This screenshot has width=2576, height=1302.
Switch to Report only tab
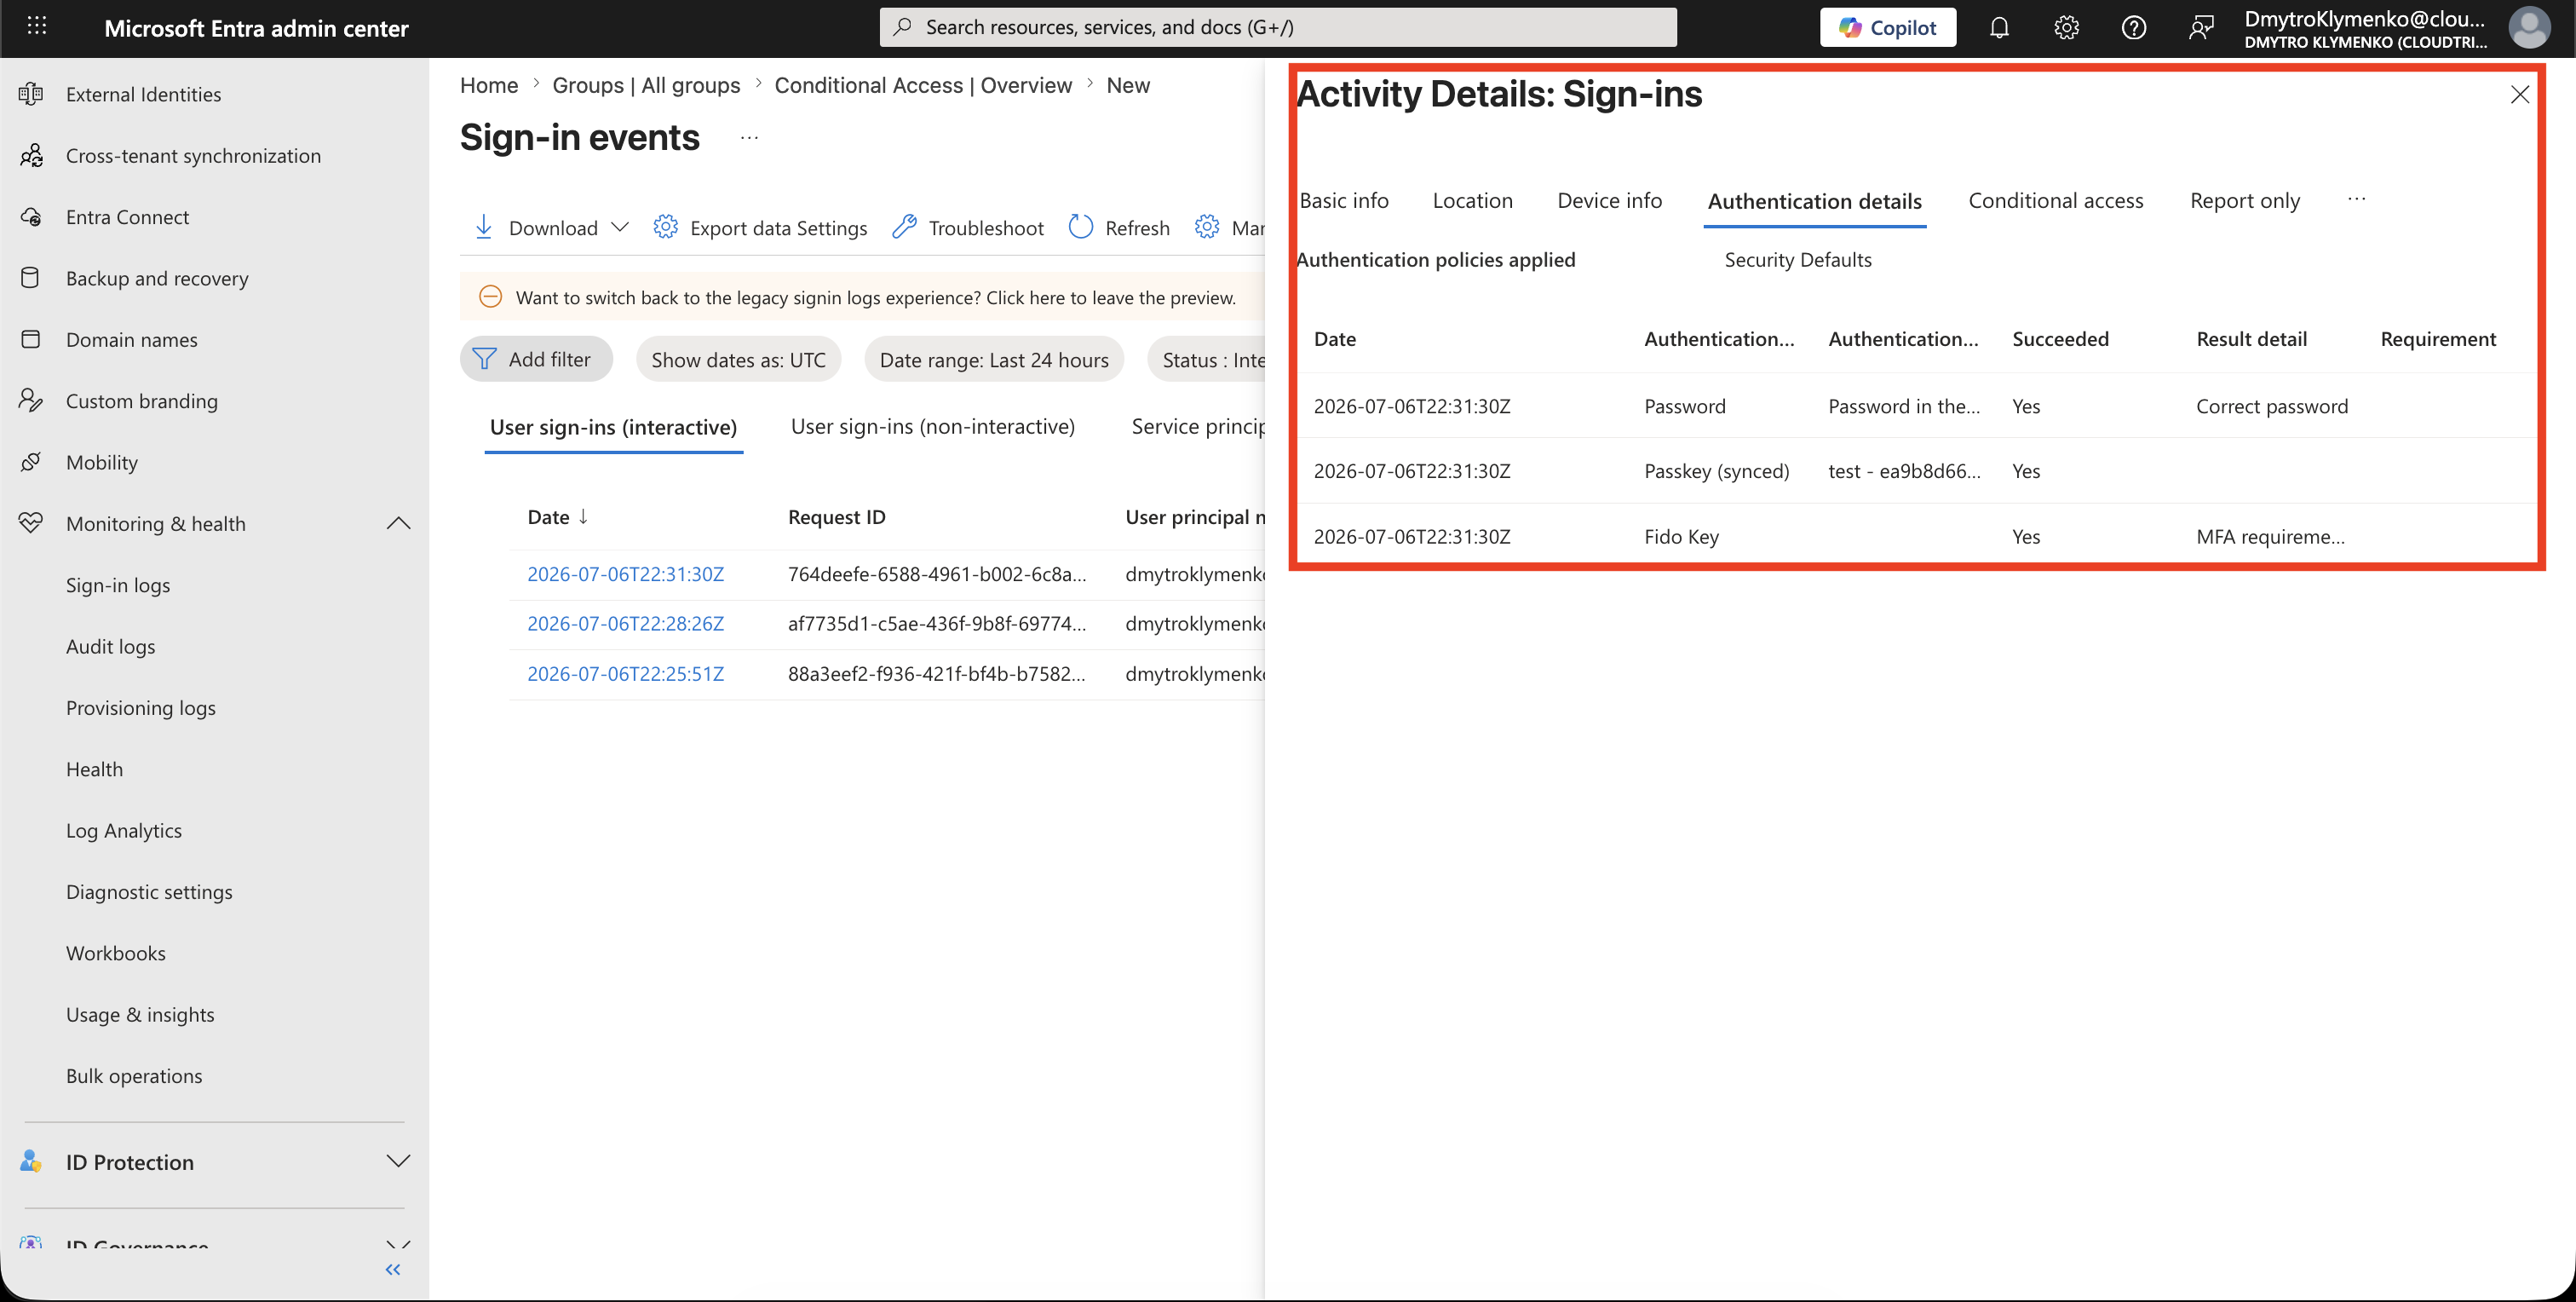pyautogui.click(x=2244, y=200)
